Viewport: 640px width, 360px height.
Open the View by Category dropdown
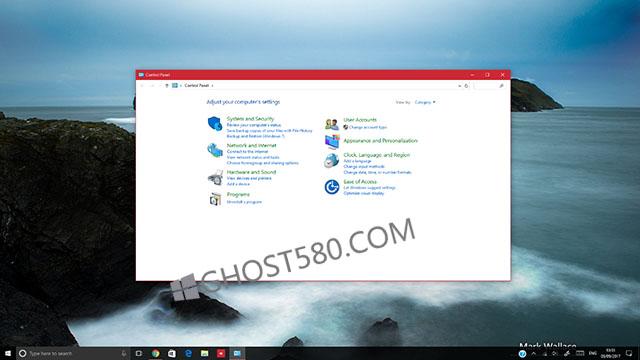tap(425, 102)
